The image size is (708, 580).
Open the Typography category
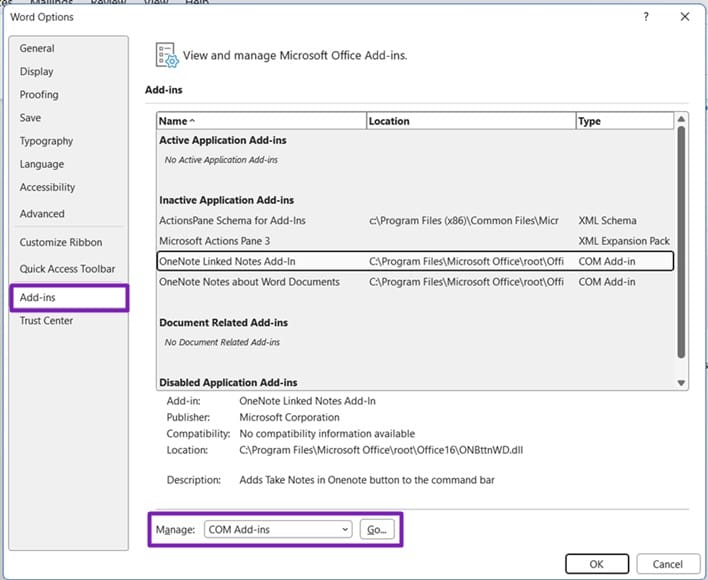tap(46, 141)
